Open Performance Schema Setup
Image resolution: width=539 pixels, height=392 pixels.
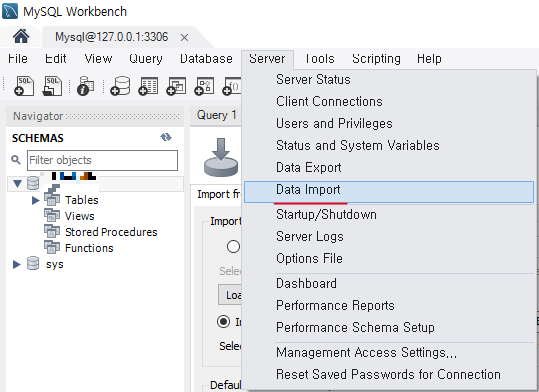(389, 328)
